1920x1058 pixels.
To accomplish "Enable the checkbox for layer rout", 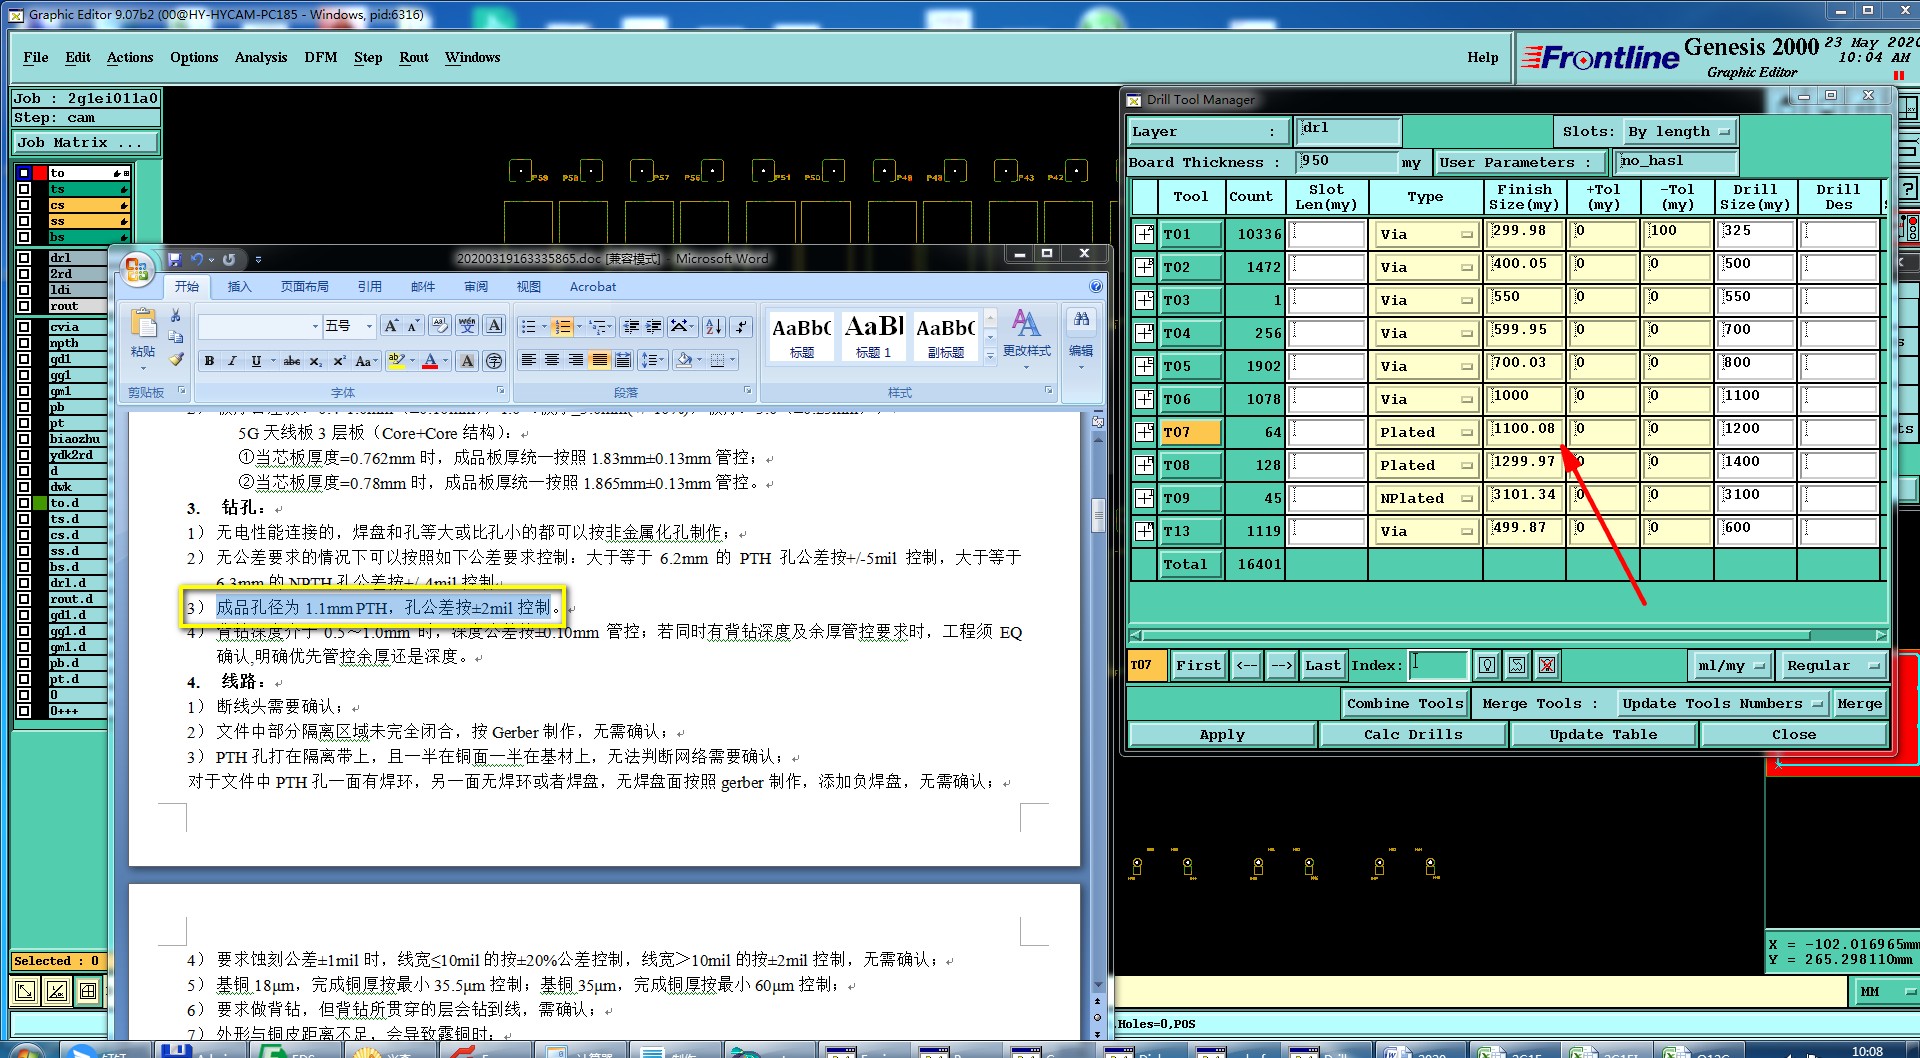I will point(24,306).
